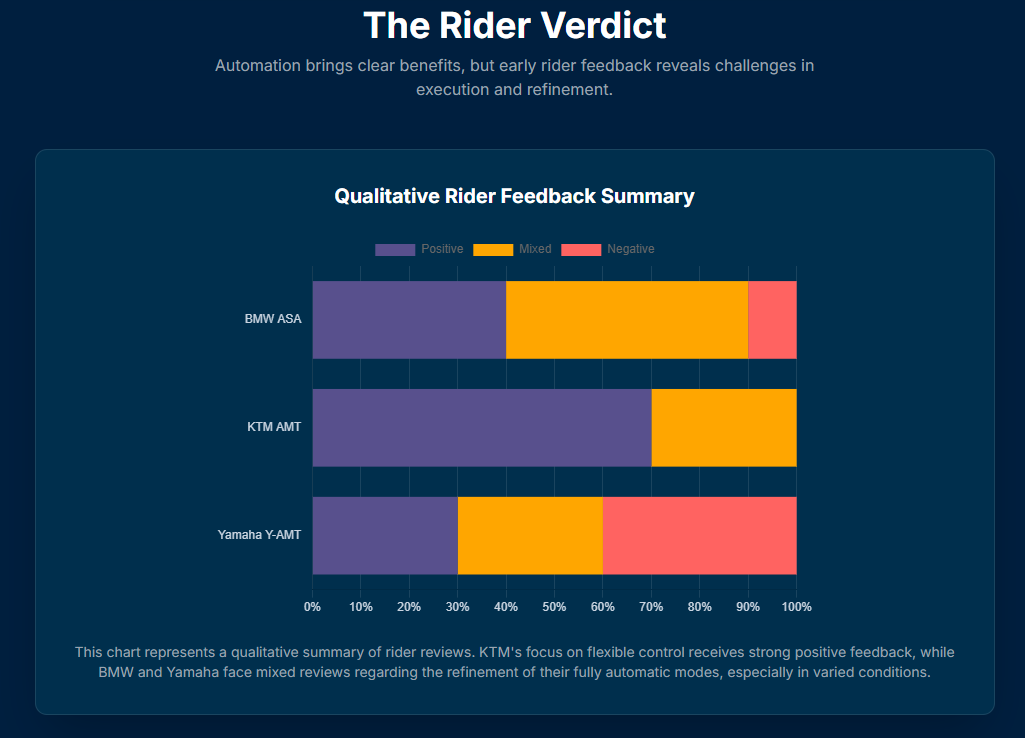
Task: Toggle the Positive legend purple swatch
Action: 394,249
